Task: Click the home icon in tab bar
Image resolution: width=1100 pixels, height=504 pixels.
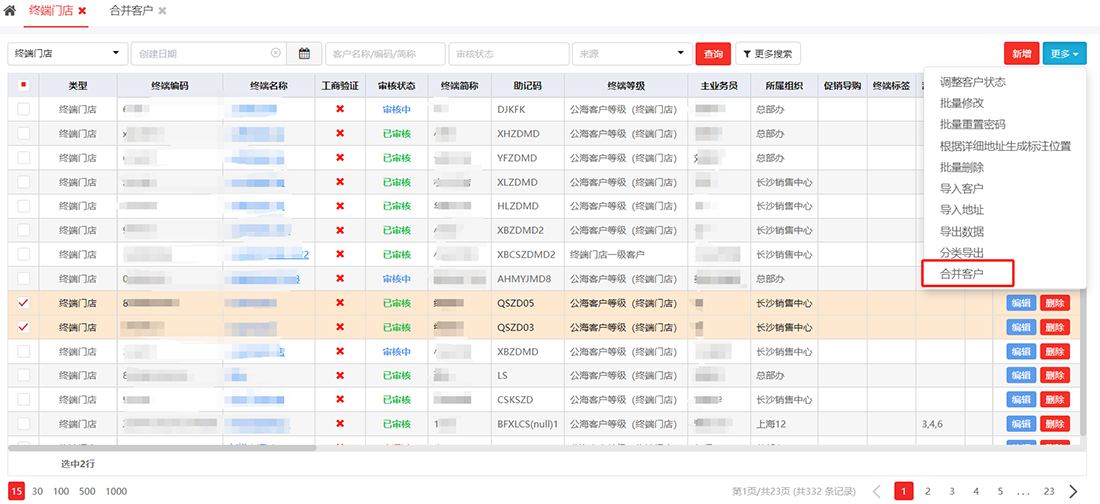Action: pyautogui.click(x=10, y=10)
